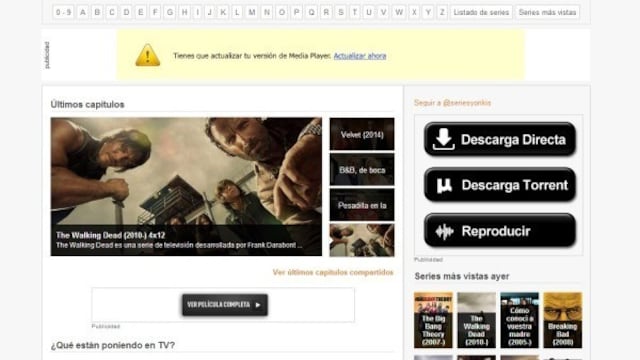Open series starting with letter B
Image resolution: width=640 pixels, height=360 pixels.
point(97,12)
